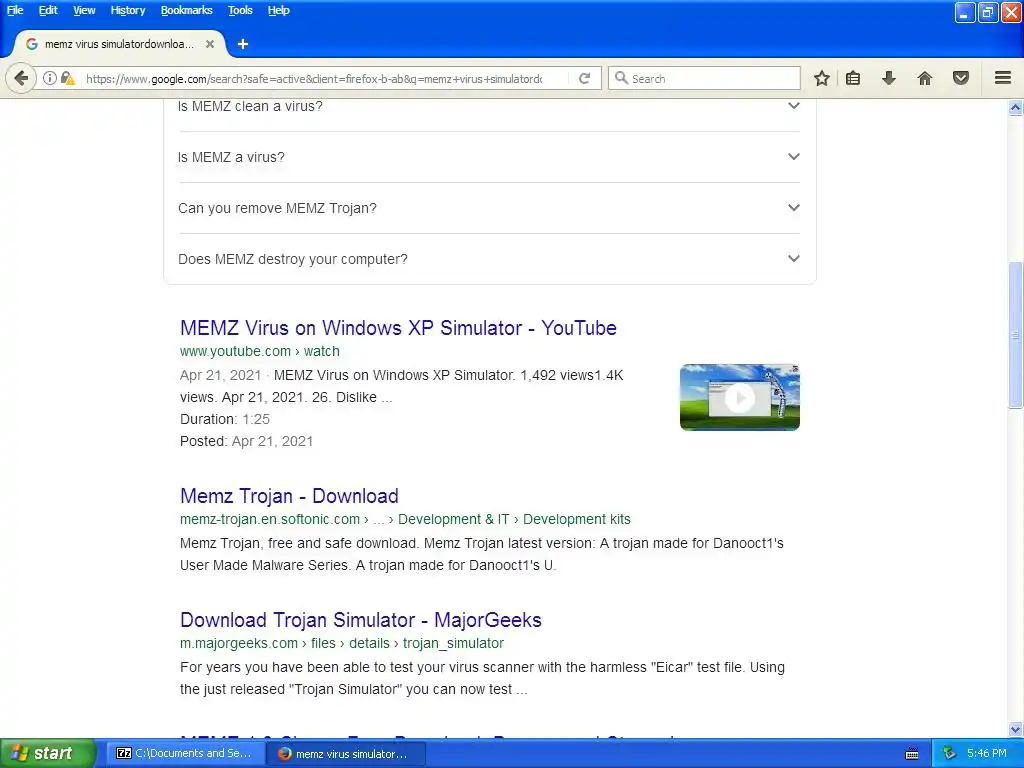Go to Firefox home page icon
The width and height of the screenshot is (1024, 768).
925,78
